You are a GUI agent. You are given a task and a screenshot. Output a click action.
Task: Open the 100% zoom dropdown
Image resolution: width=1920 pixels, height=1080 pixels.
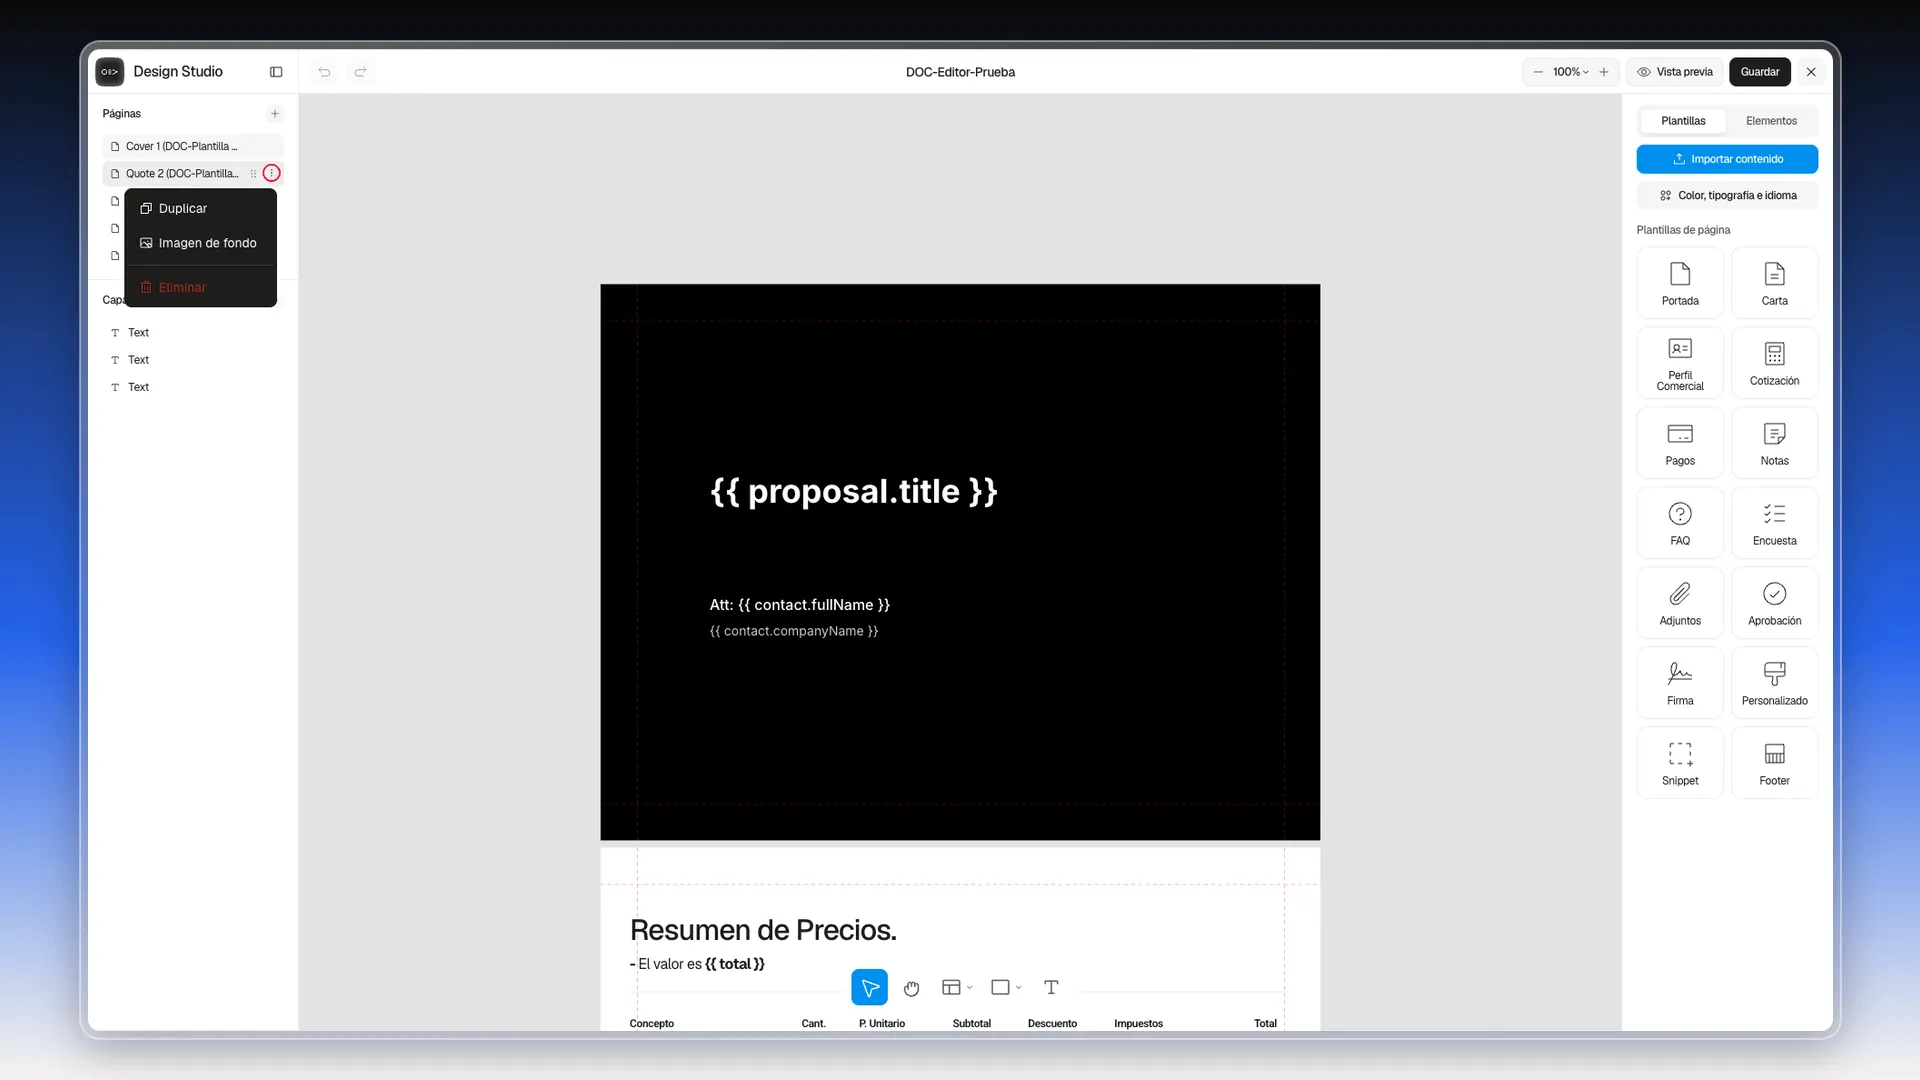click(1570, 72)
